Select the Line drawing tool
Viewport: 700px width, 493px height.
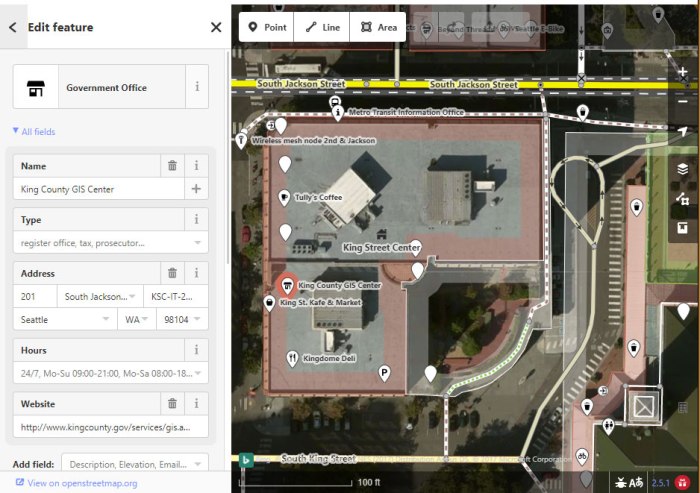[322, 27]
